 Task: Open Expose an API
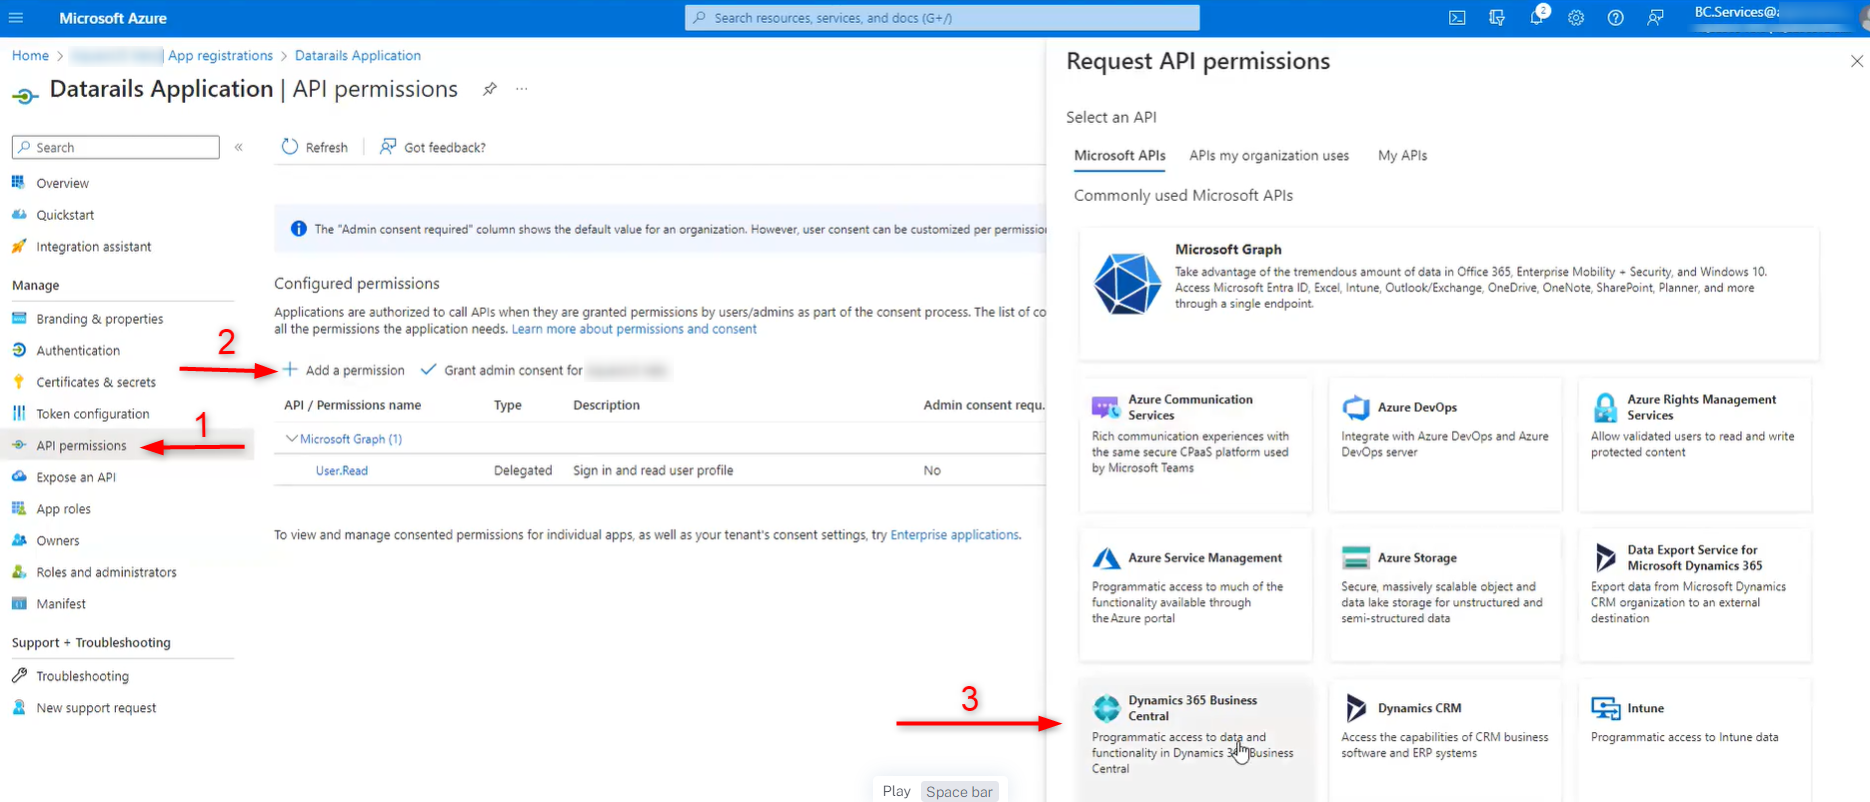[x=76, y=478]
